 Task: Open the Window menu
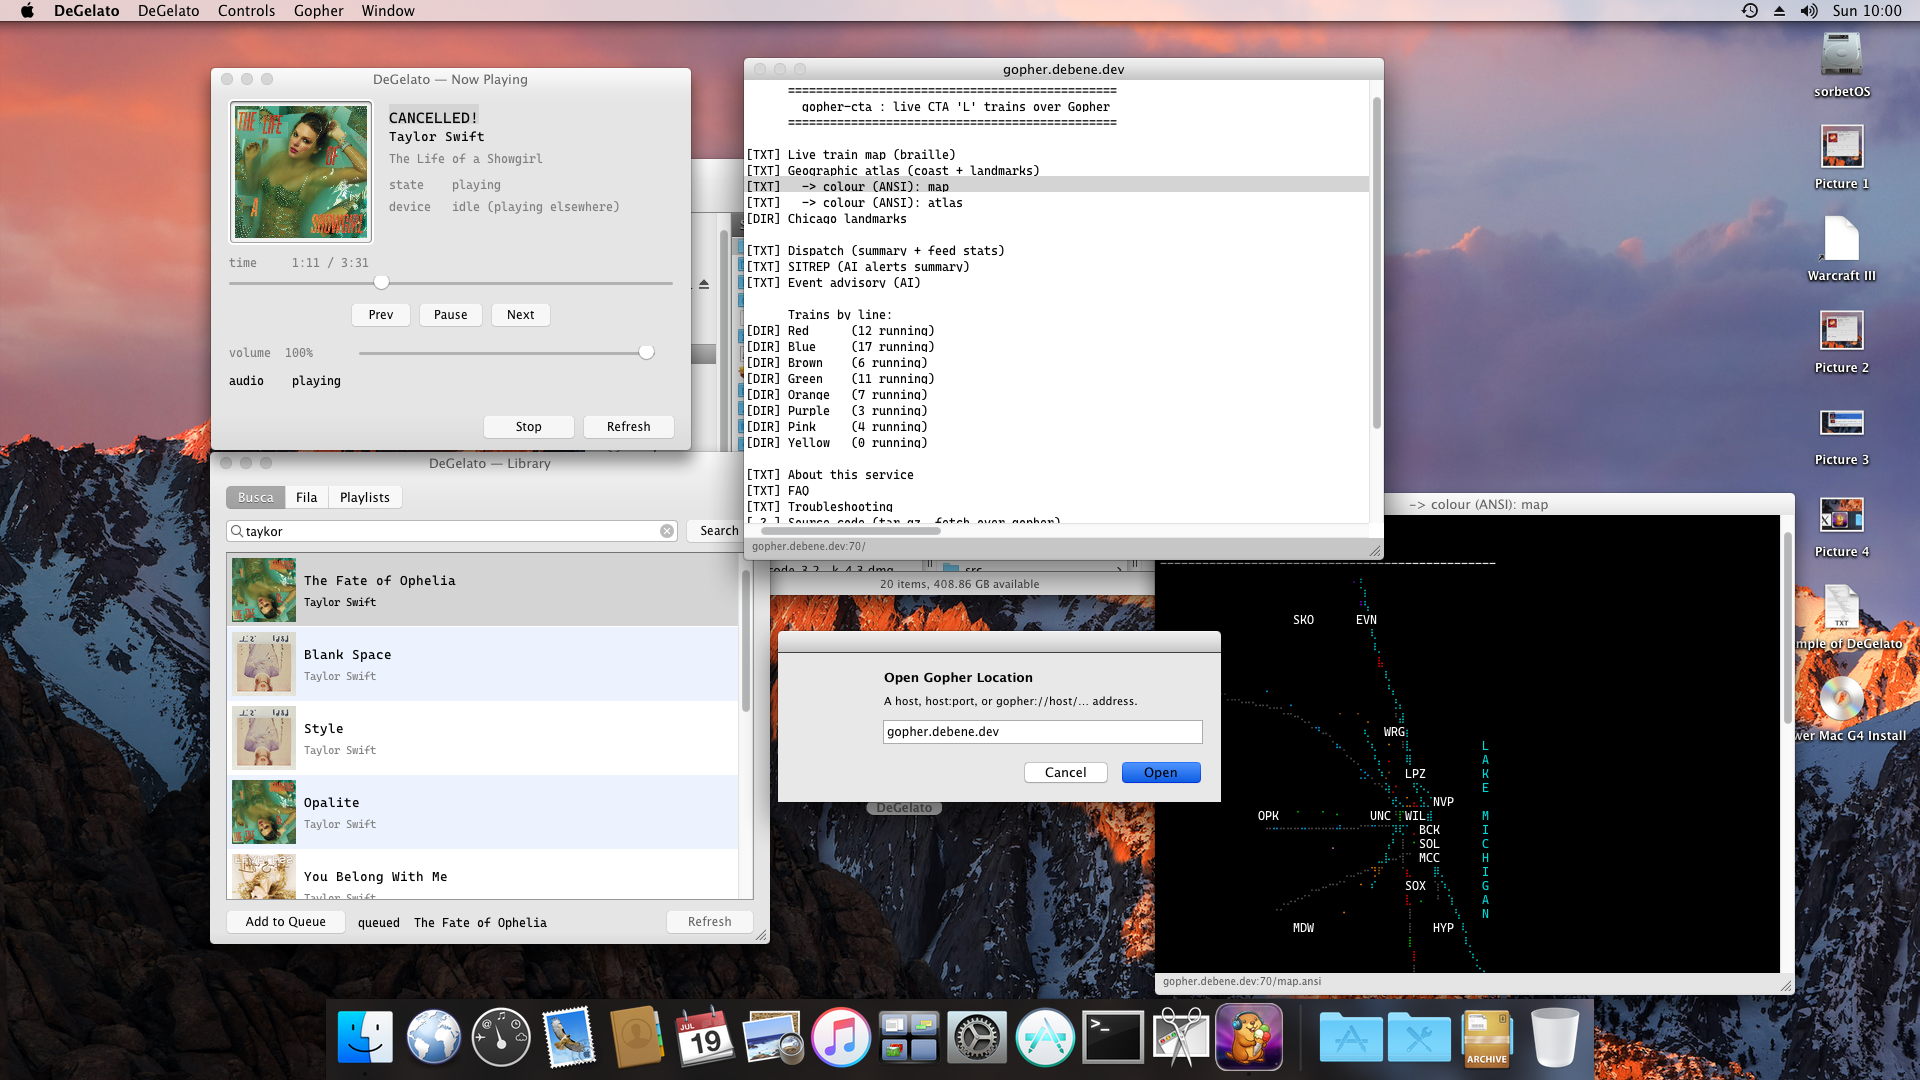coord(388,11)
